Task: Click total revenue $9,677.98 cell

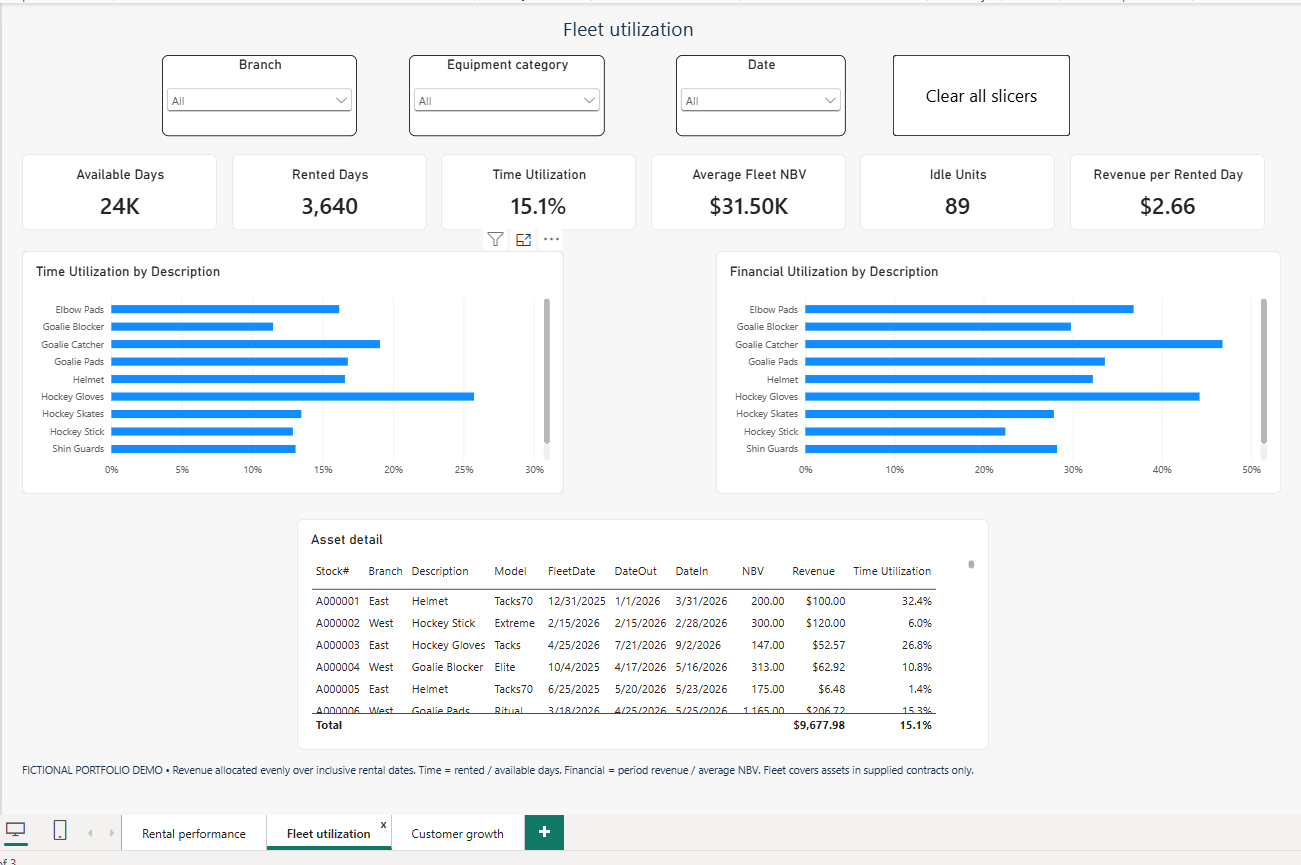Action: coord(819,725)
